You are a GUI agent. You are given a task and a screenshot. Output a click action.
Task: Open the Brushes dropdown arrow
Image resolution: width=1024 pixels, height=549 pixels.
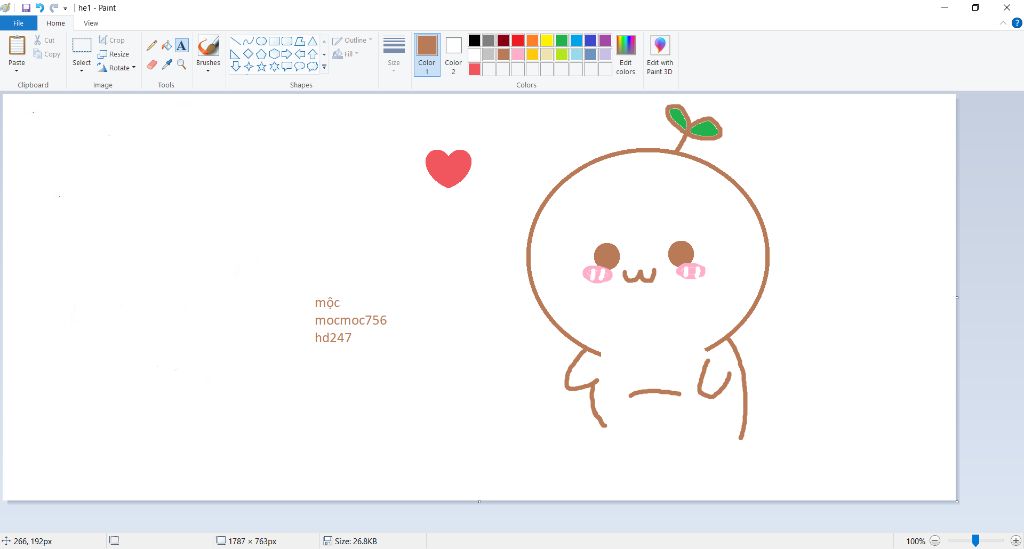[208, 71]
